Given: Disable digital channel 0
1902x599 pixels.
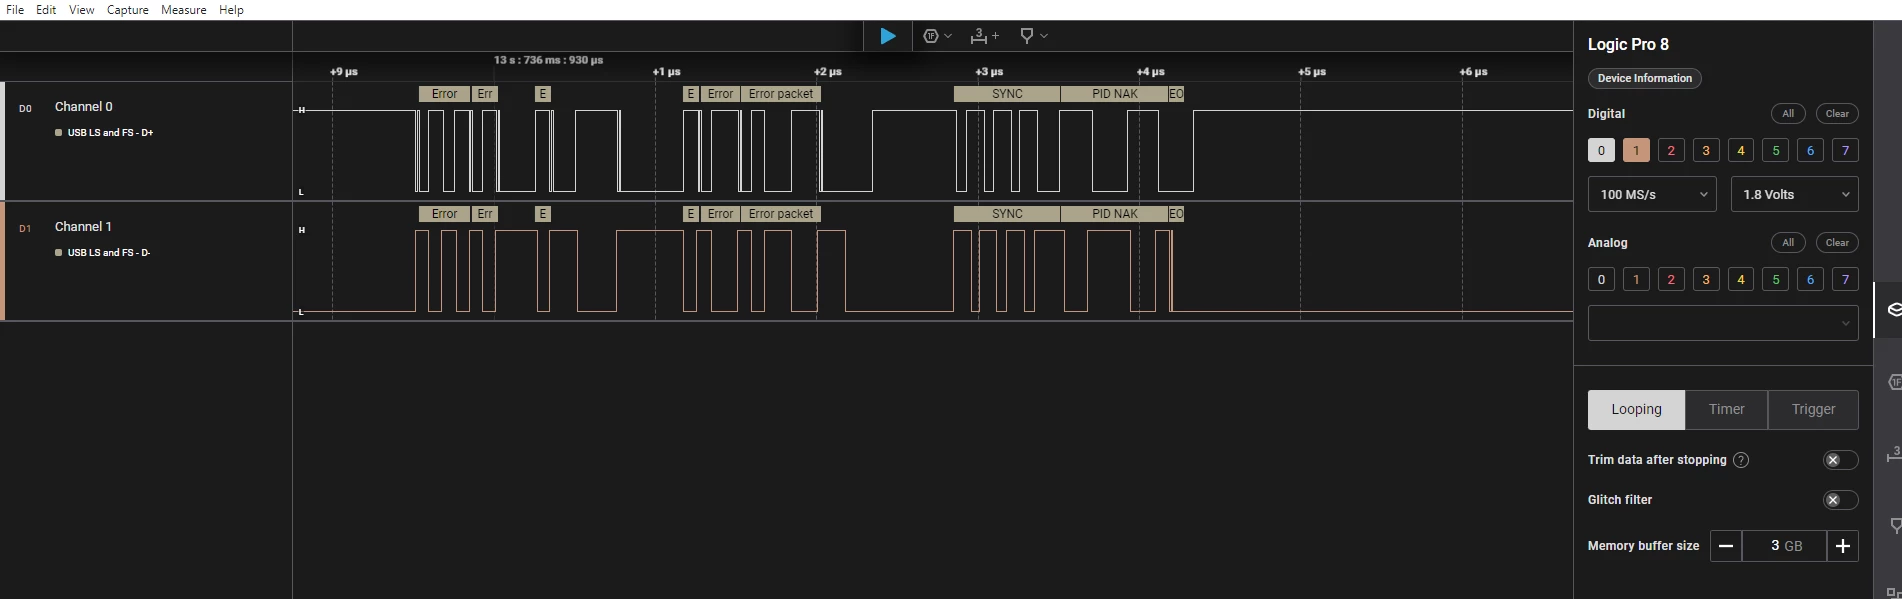Looking at the screenshot, I should [1601, 151].
